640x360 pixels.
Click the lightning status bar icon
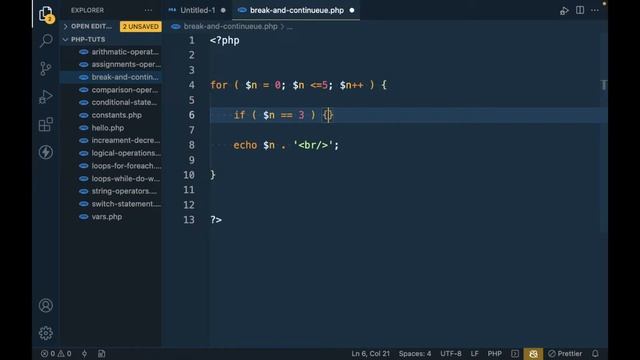coord(84,353)
